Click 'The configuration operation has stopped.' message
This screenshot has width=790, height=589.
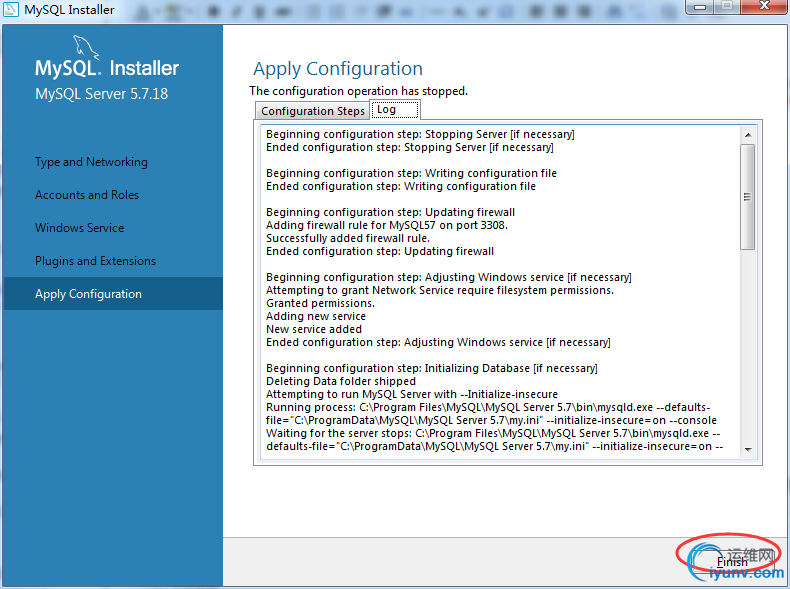coord(358,91)
